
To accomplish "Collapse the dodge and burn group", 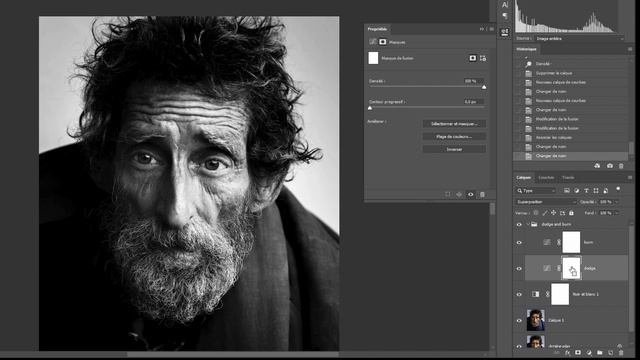I will tap(528, 224).
